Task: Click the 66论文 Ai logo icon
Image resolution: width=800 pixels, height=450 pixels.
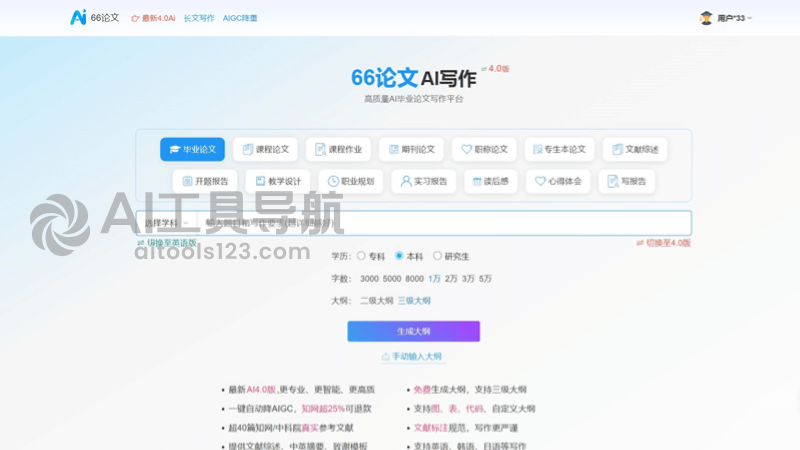Action: [x=78, y=17]
